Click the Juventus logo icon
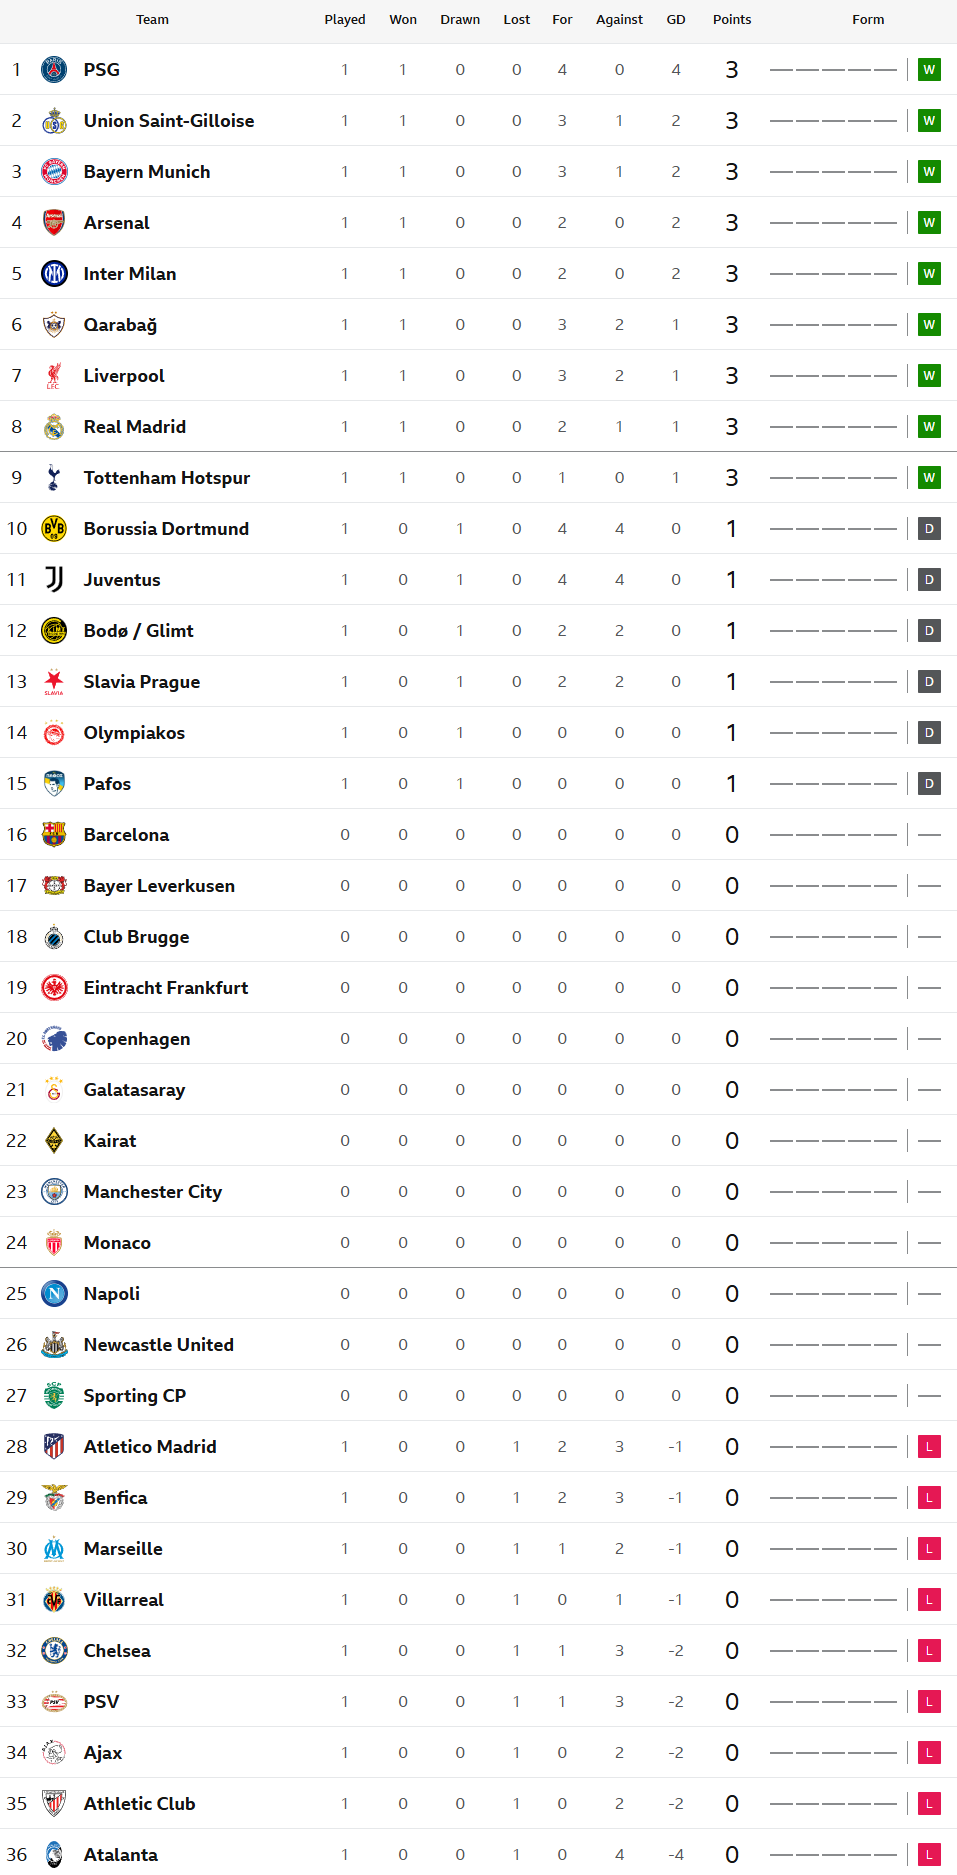The height and width of the screenshot is (1875, 957). point(54,580)
